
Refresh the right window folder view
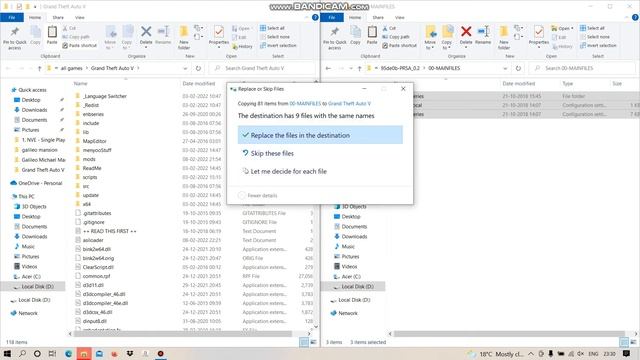(x=518, y=68)
